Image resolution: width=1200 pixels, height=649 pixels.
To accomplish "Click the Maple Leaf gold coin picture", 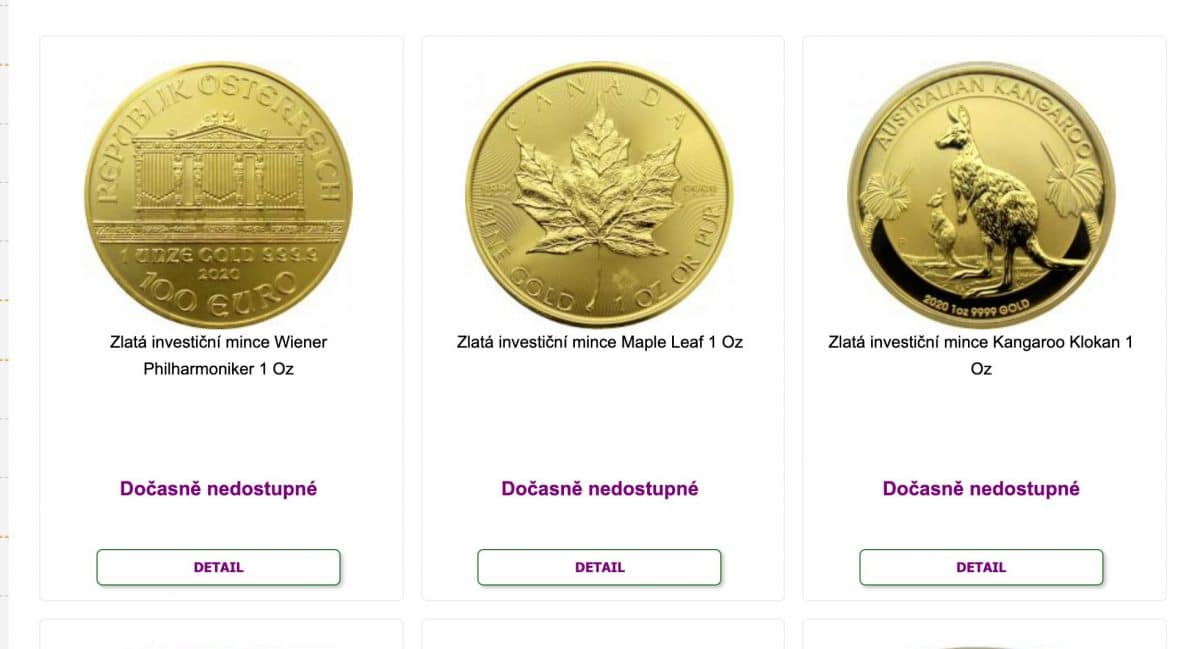I will tap(599, 194).
